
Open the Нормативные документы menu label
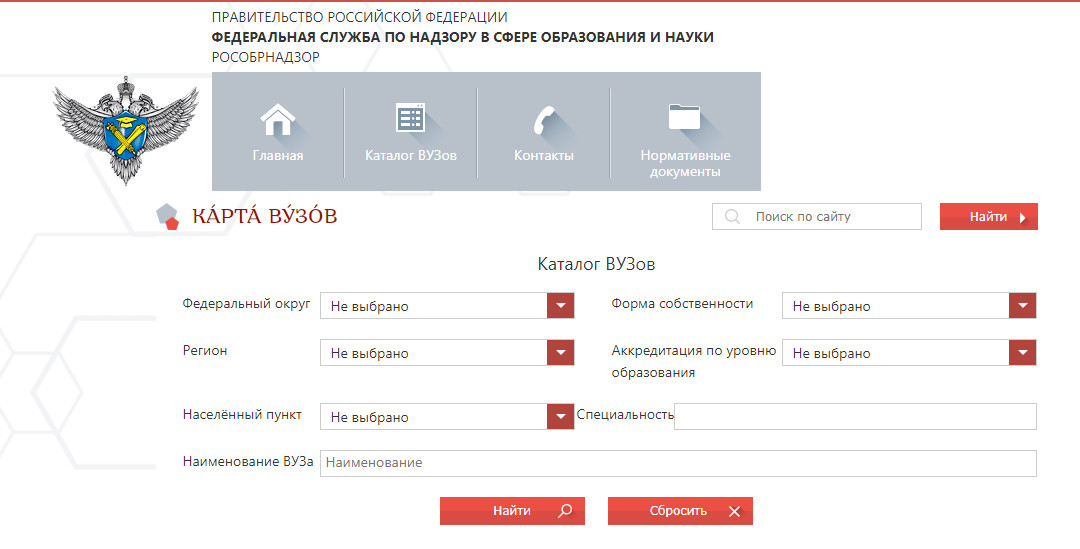click(685, 163)
